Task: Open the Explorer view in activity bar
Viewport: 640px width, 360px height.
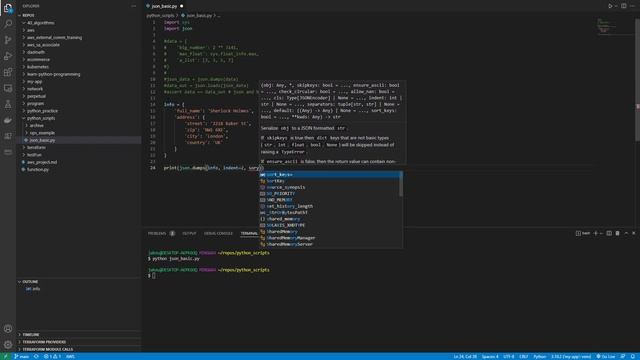Action: [x=8, y=8]
